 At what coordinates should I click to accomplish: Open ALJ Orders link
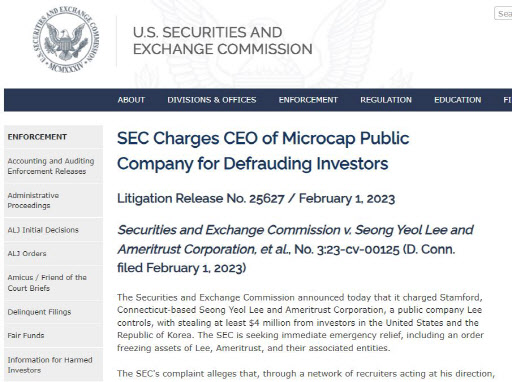[x=27, y=254]
